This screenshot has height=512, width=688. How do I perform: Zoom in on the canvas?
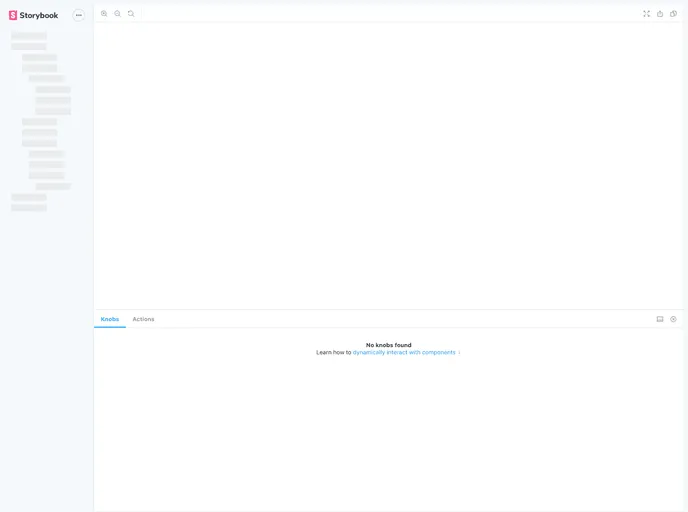tap(104, 14)
